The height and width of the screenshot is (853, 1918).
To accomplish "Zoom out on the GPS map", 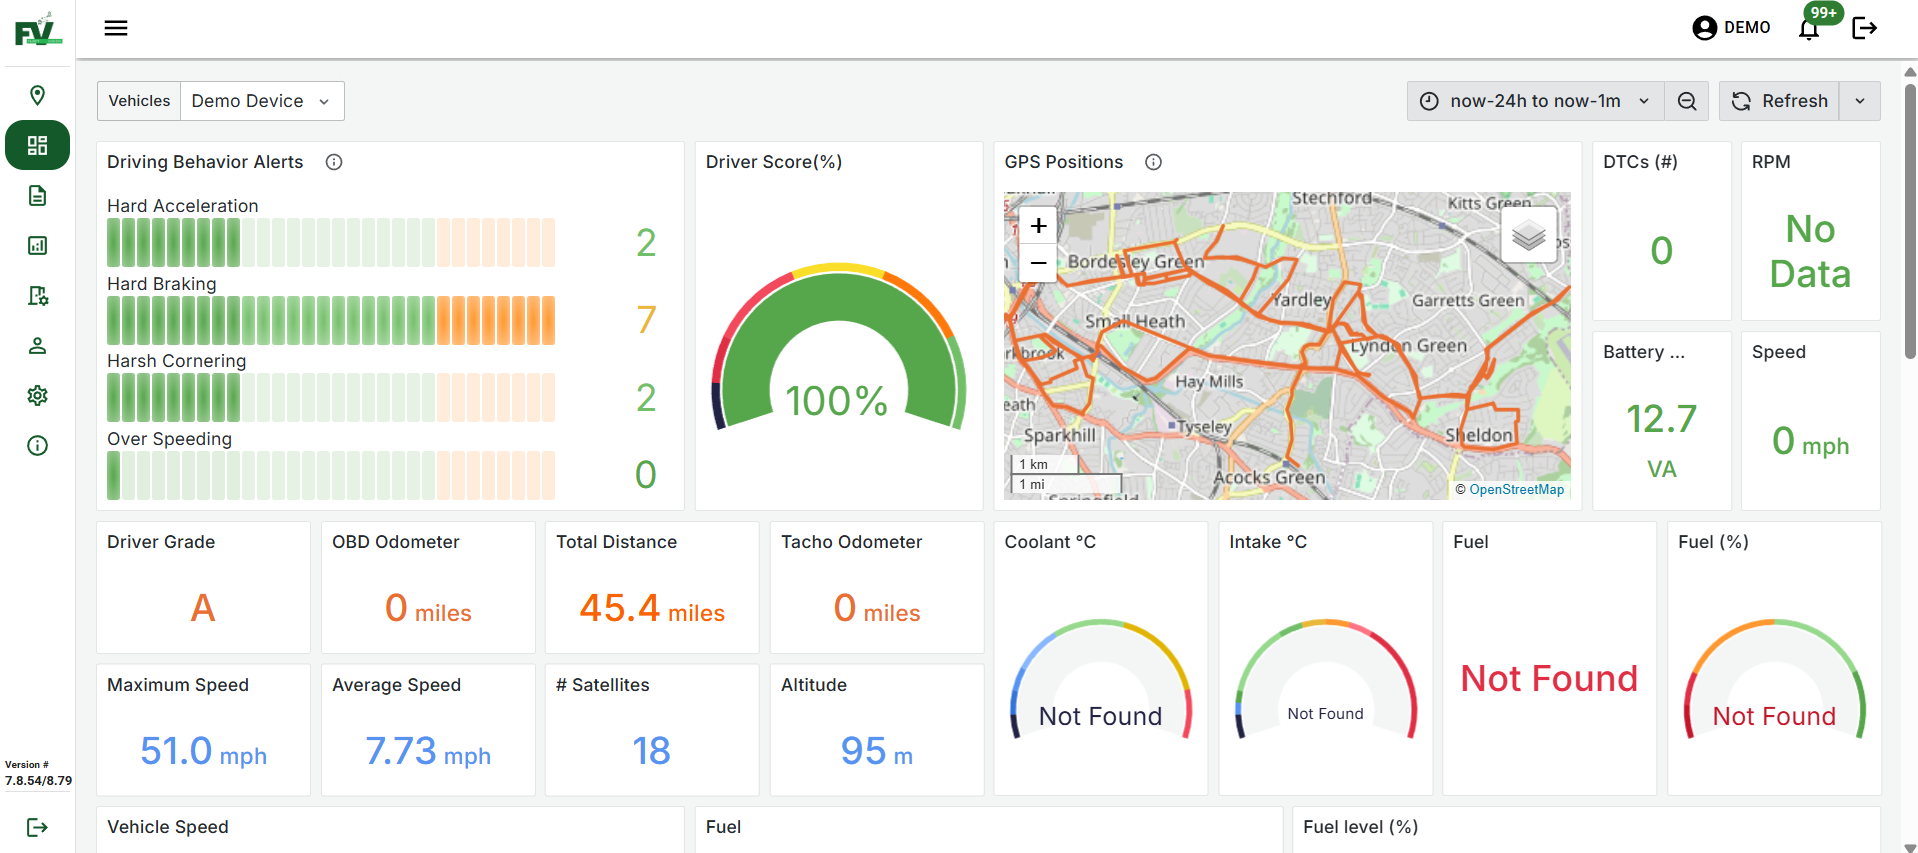I will (1039, 263).
